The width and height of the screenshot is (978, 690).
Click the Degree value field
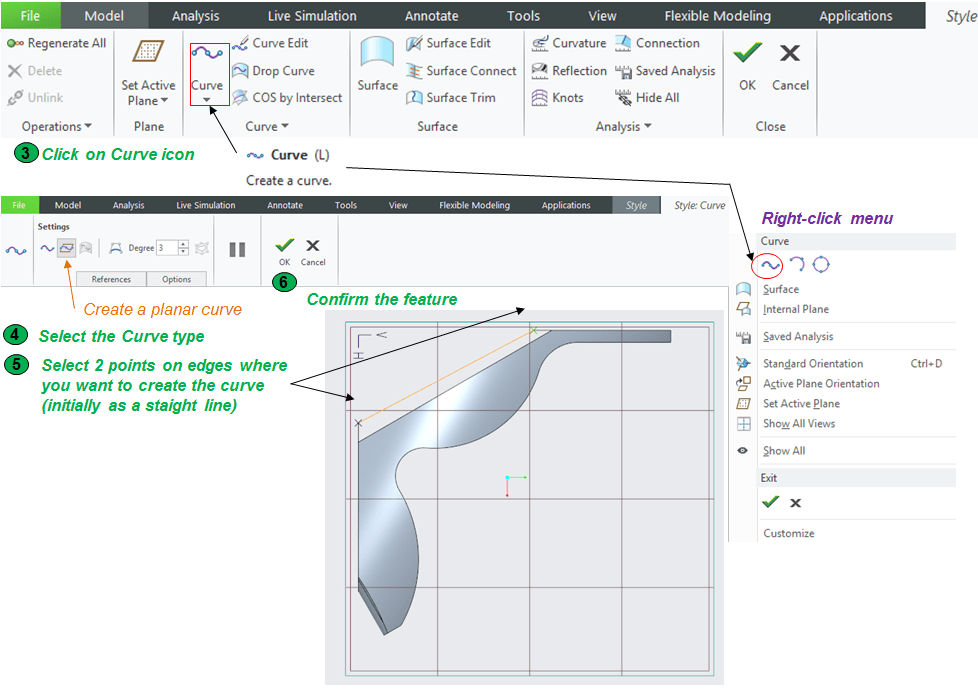(x=165, y=248)
